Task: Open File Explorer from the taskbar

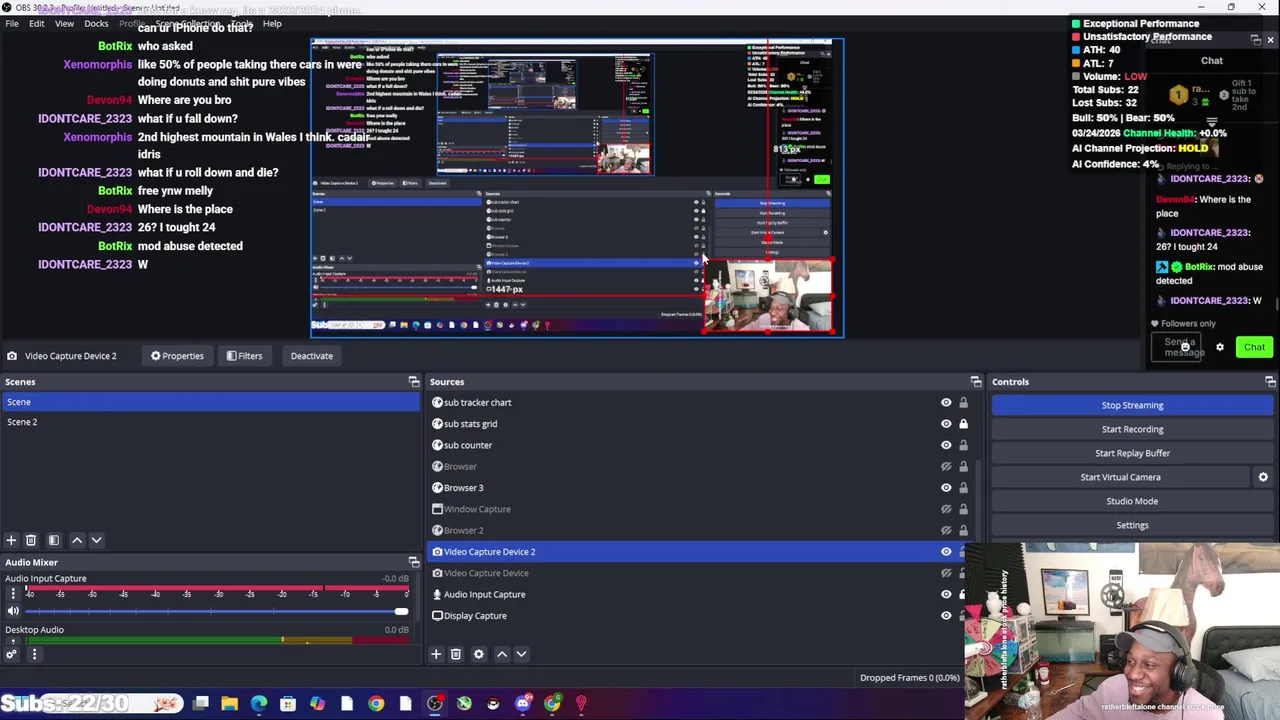Action: pos(229,704)
